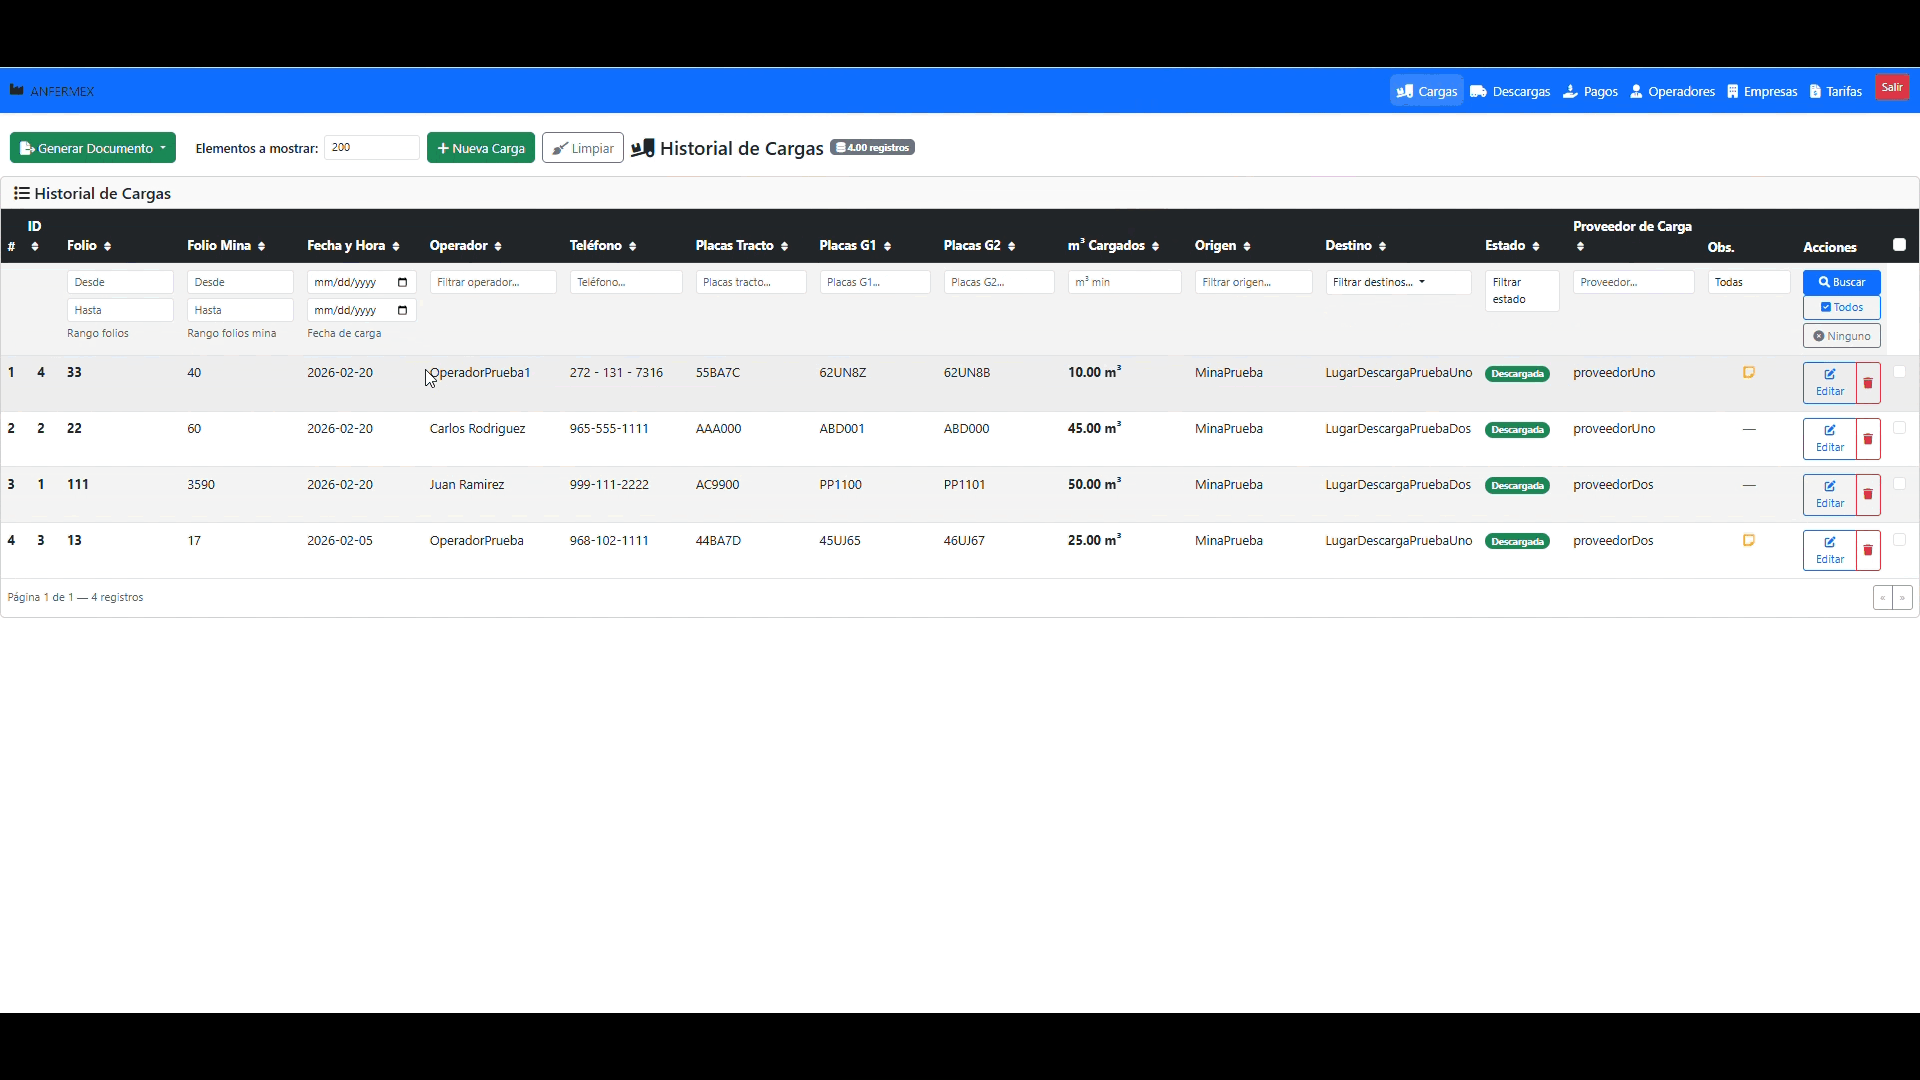
Task: Open calendar picker on Hasta date field
Action: coord(402,310)
